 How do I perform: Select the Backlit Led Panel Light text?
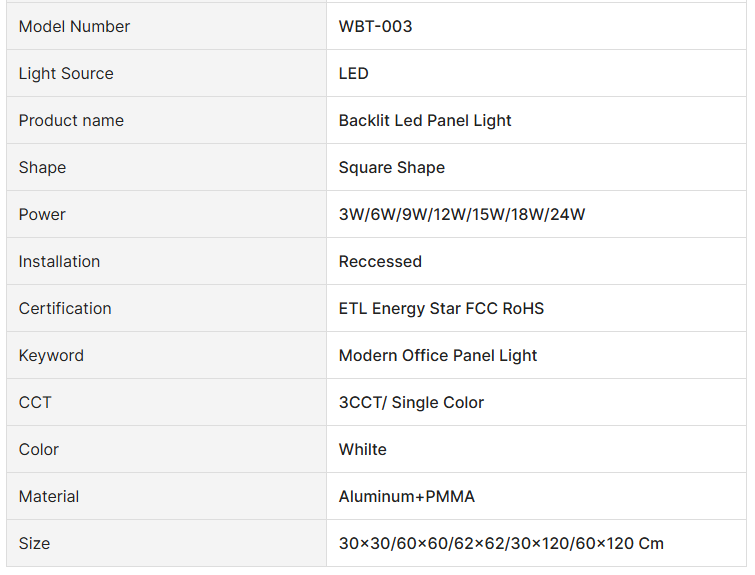click(x=425, y=121)
